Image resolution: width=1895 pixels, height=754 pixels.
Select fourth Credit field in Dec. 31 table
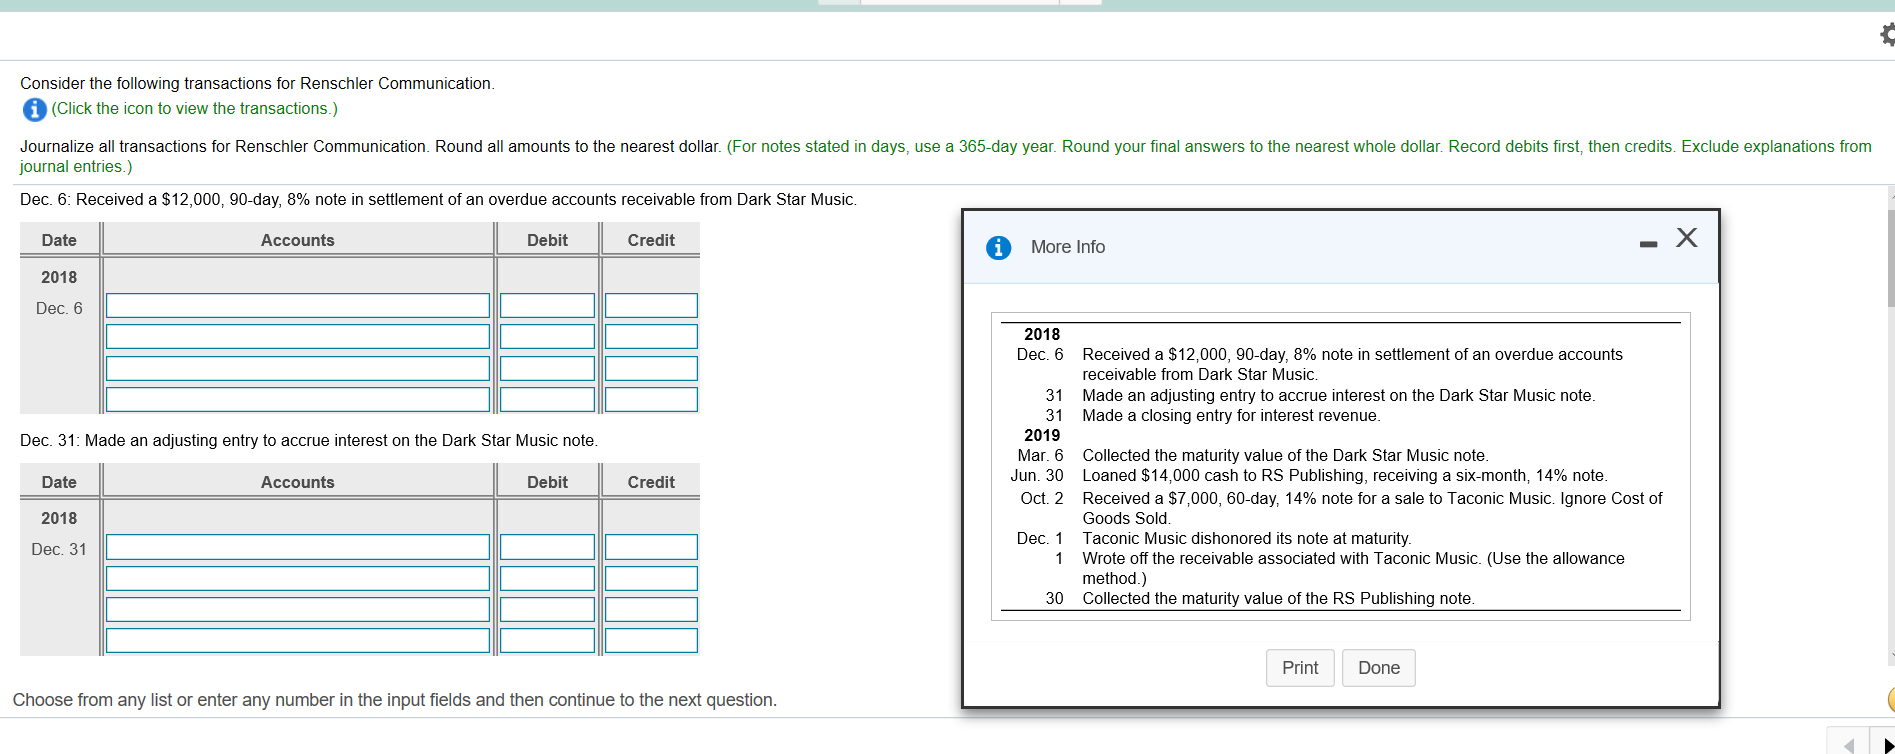coord(651,640)
